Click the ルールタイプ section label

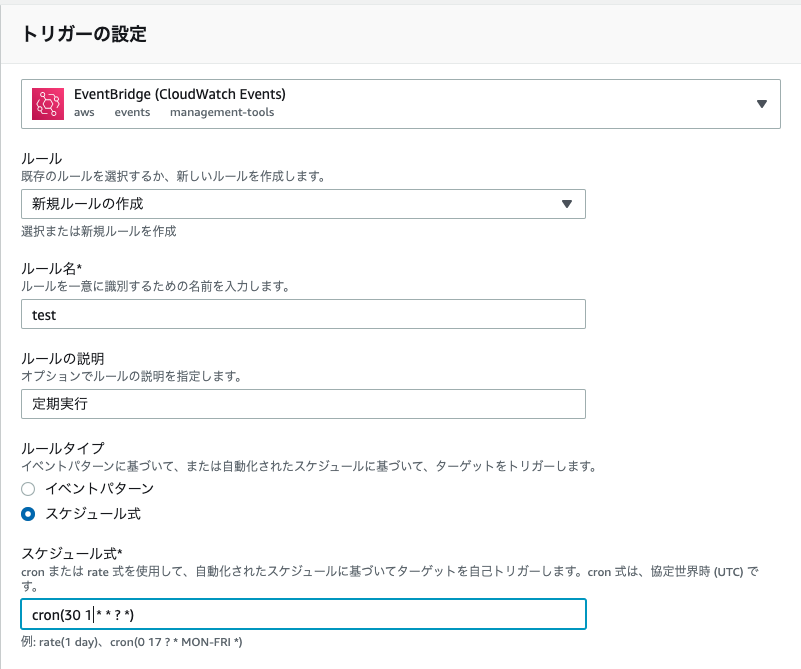point(63,448)
